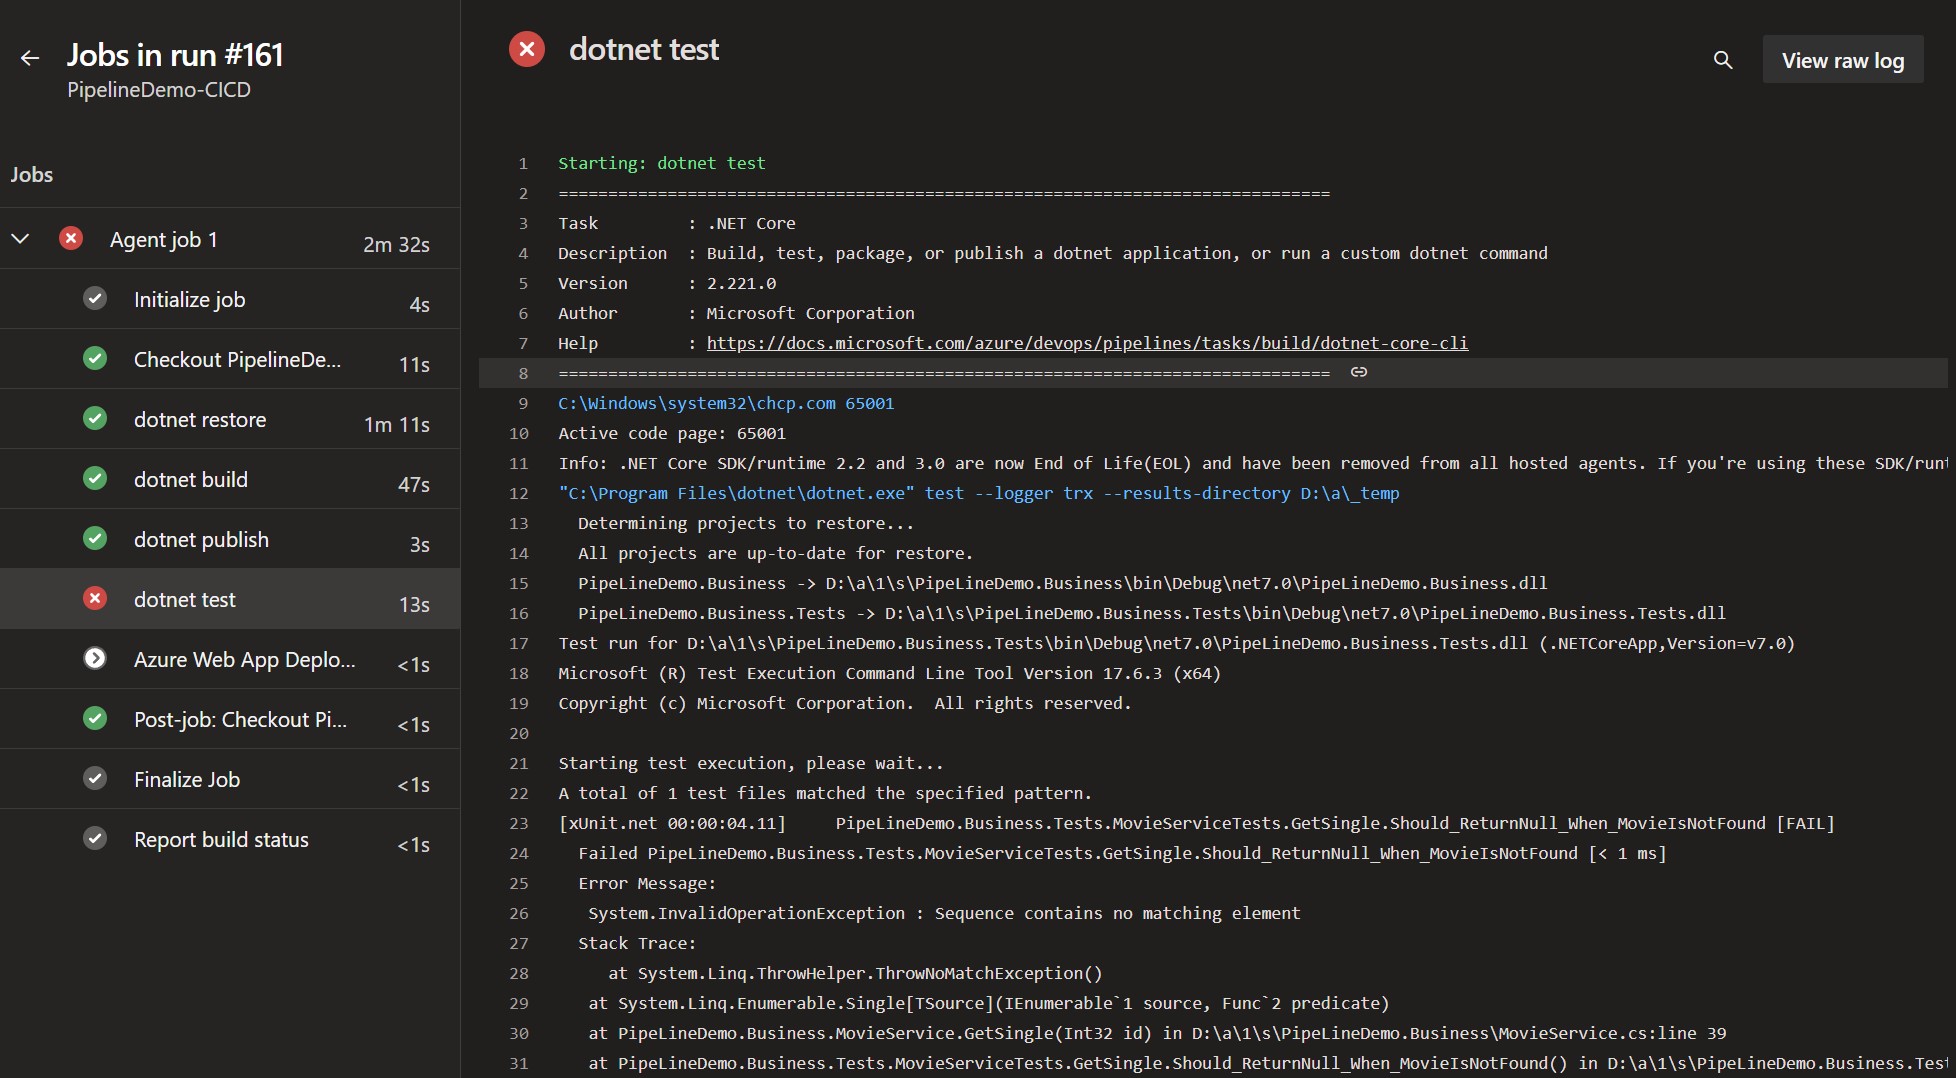
Task: View the Checkout PipelineDe... step
Action: point(237,359)
